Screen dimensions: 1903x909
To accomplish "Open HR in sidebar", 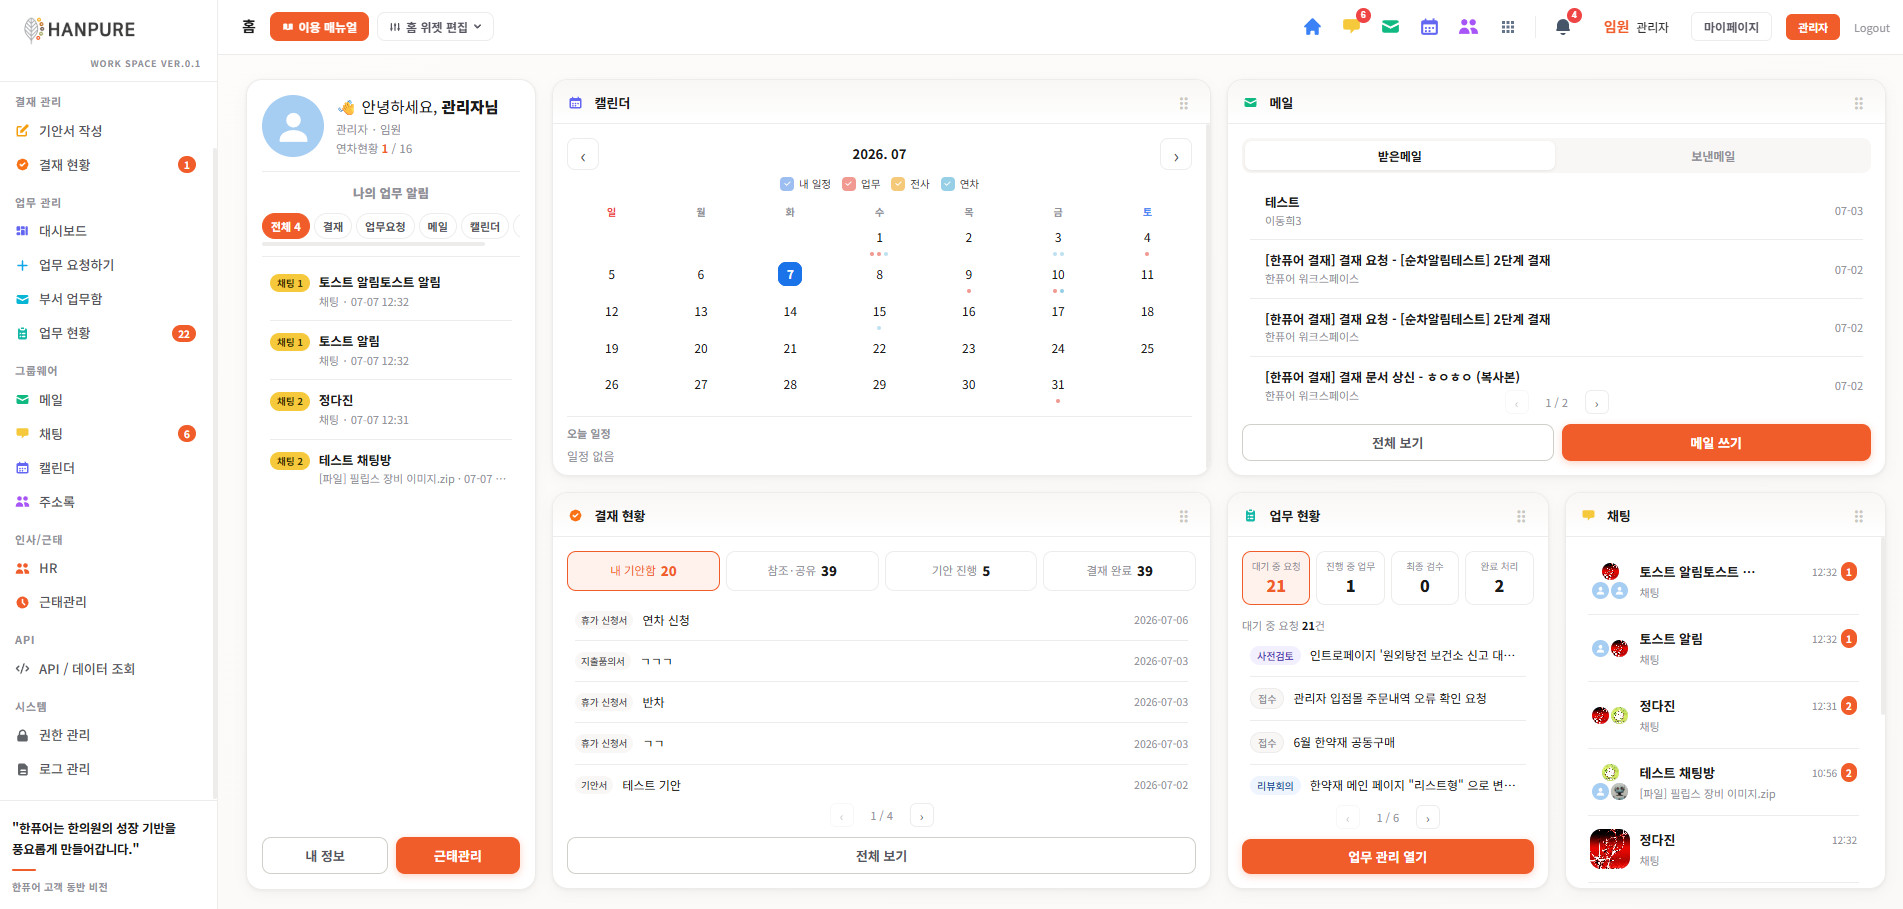I will click(x=106, y=568).
